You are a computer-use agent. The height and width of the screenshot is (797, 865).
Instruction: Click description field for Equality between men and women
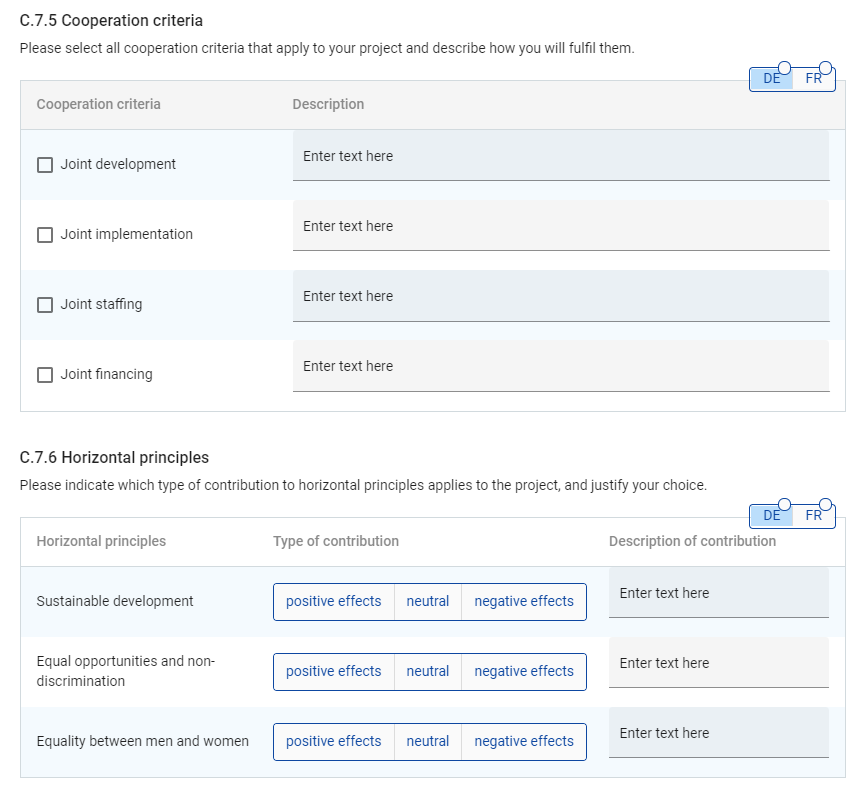point(718,734)
